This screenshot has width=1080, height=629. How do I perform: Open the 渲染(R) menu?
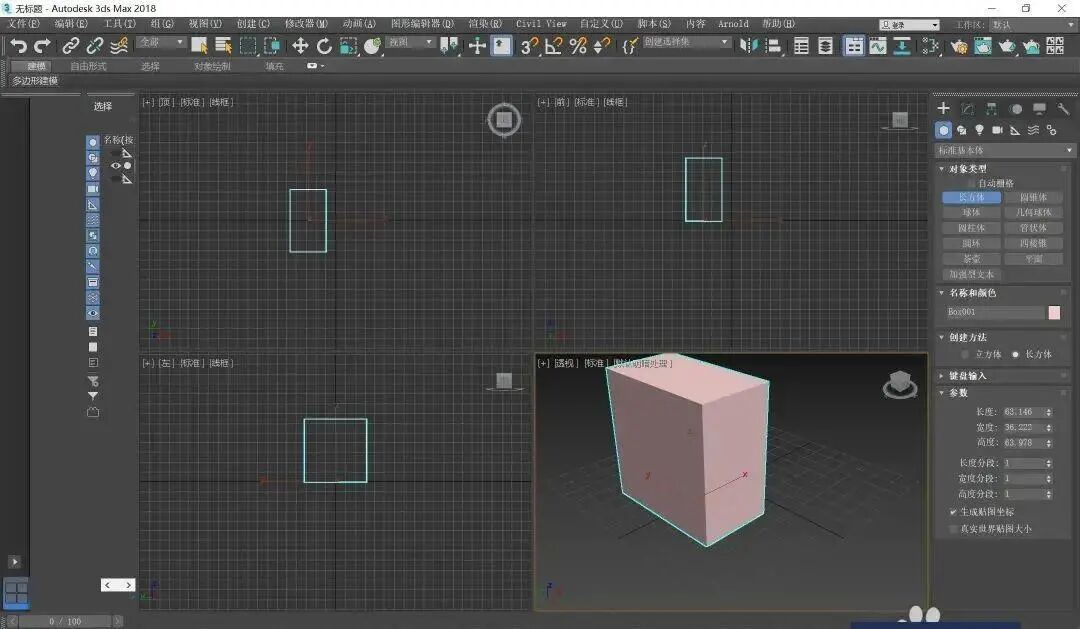pyautogui.click(x=485, y=23)
